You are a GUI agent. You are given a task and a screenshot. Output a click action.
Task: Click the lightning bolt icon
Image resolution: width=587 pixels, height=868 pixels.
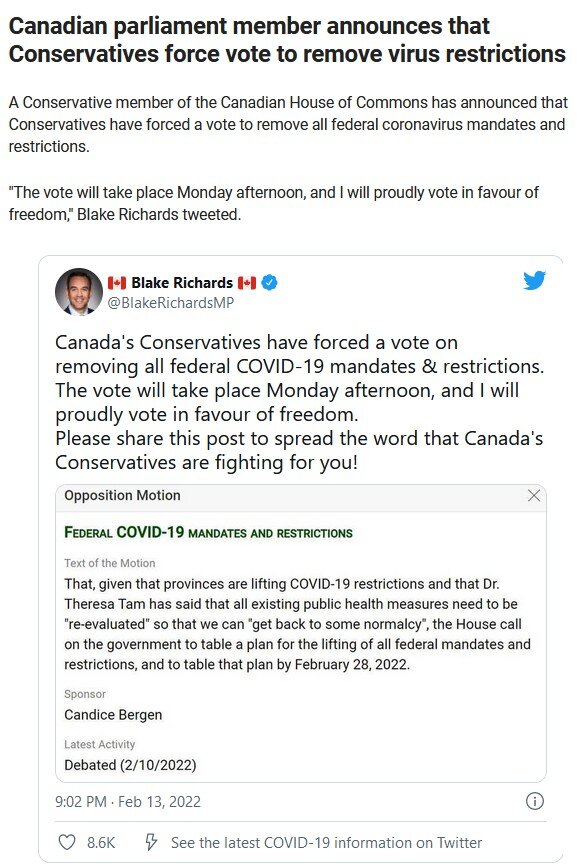151,842
